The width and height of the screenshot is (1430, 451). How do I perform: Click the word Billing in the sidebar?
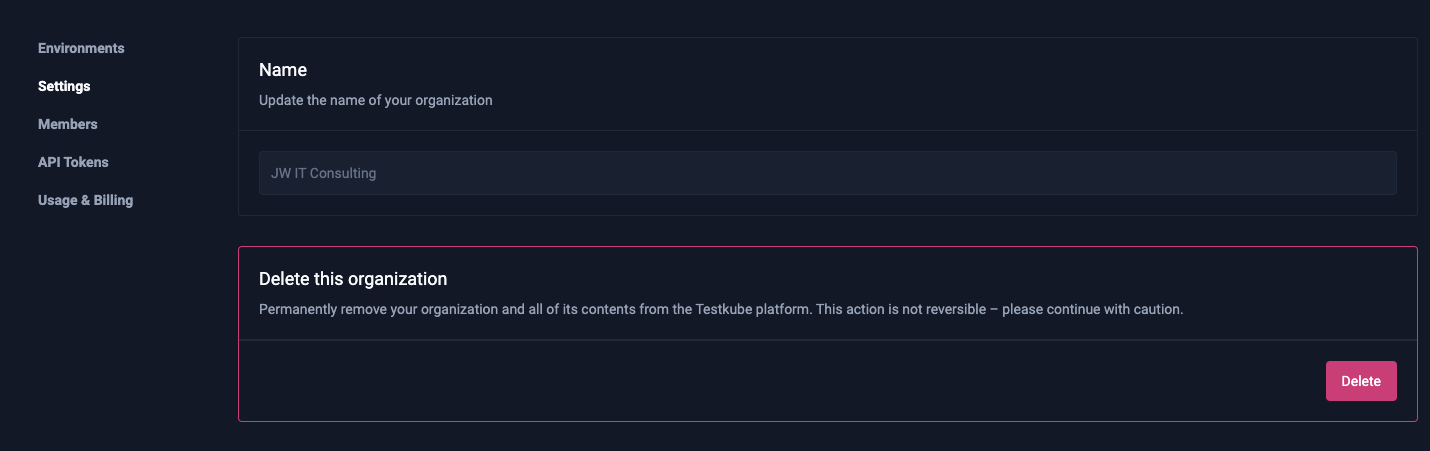[111, 200]
